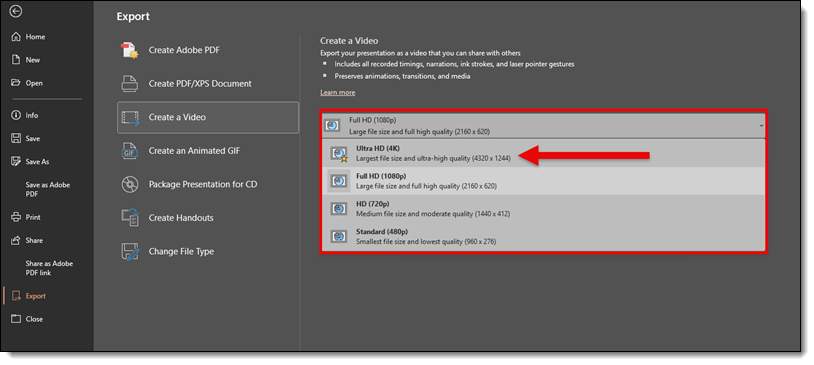814x365 pixels.
Task: Select Save as Adobe PDF item
Action: 48,189
